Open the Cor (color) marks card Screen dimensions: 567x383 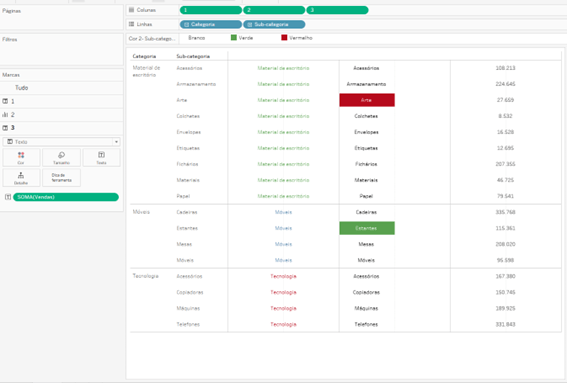tap(21, 158)
